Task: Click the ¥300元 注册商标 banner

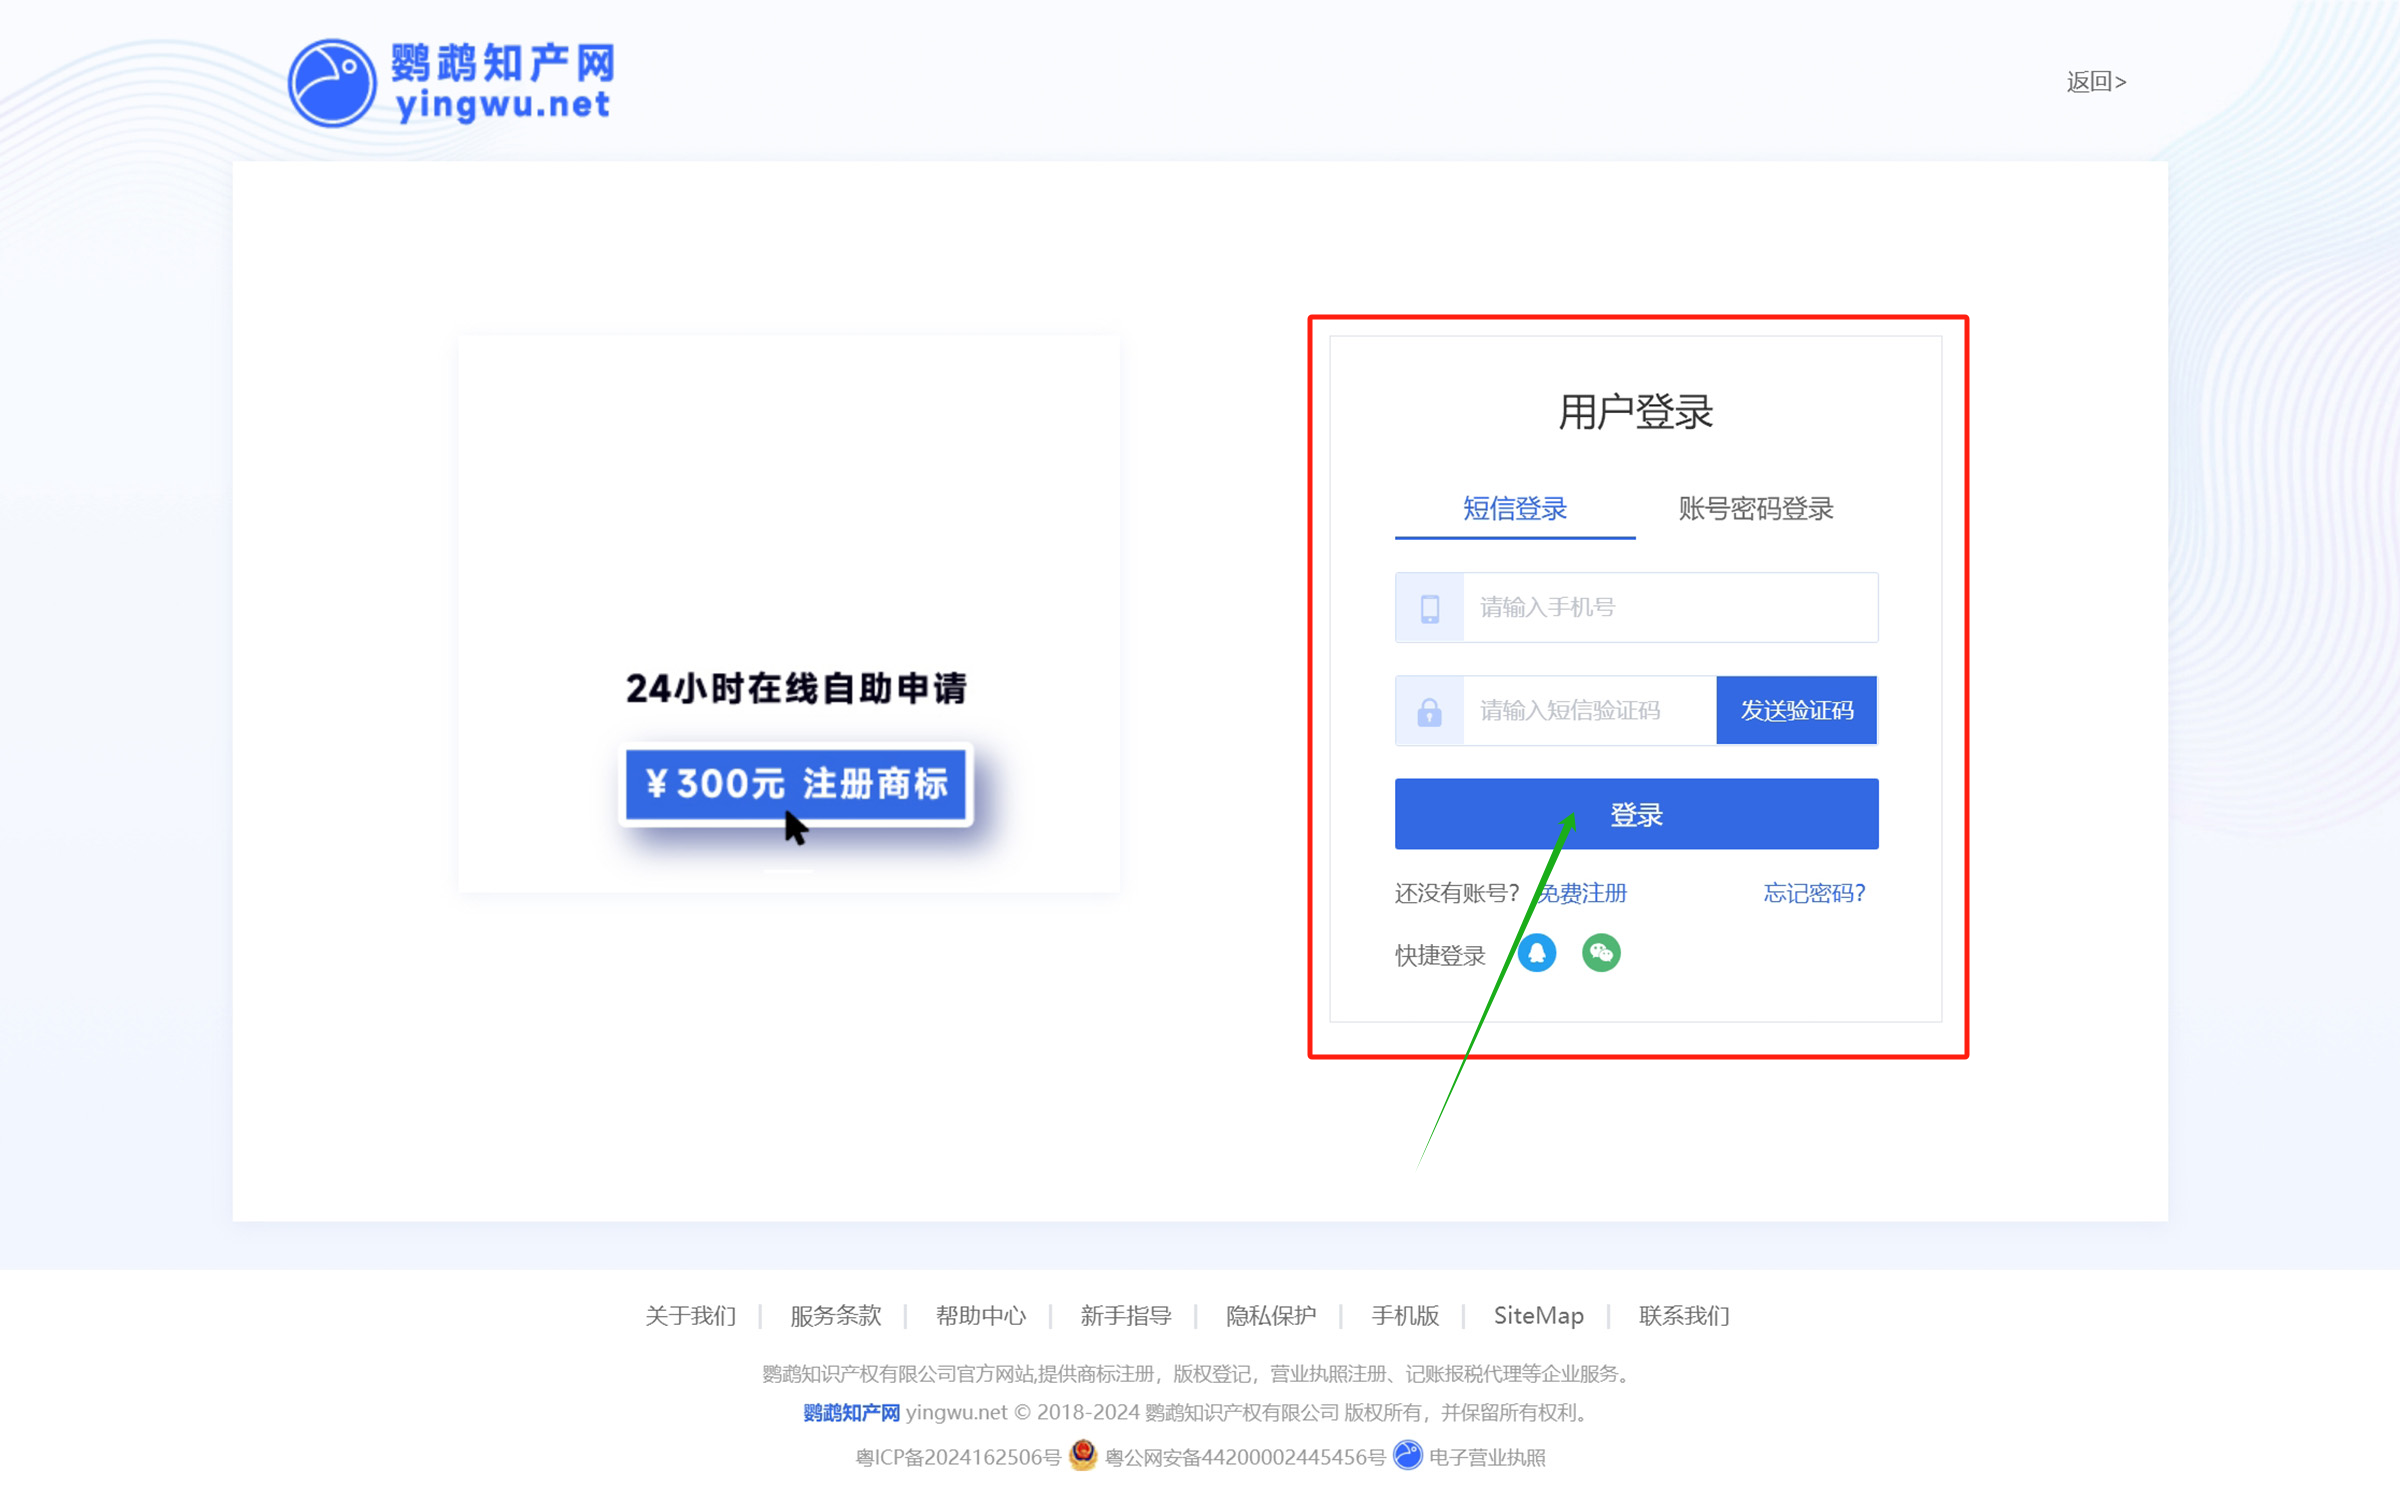Action: pyautogui.click(x=796, y=784)
